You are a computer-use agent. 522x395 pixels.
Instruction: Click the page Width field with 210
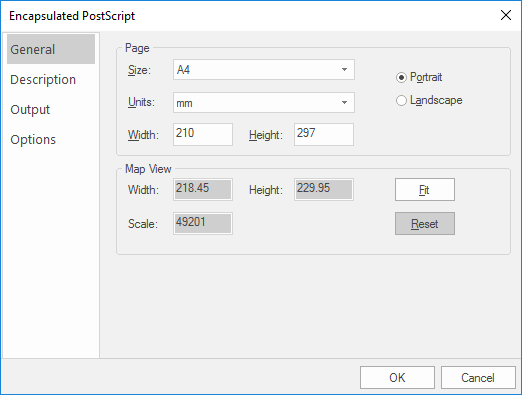[203, 134]
